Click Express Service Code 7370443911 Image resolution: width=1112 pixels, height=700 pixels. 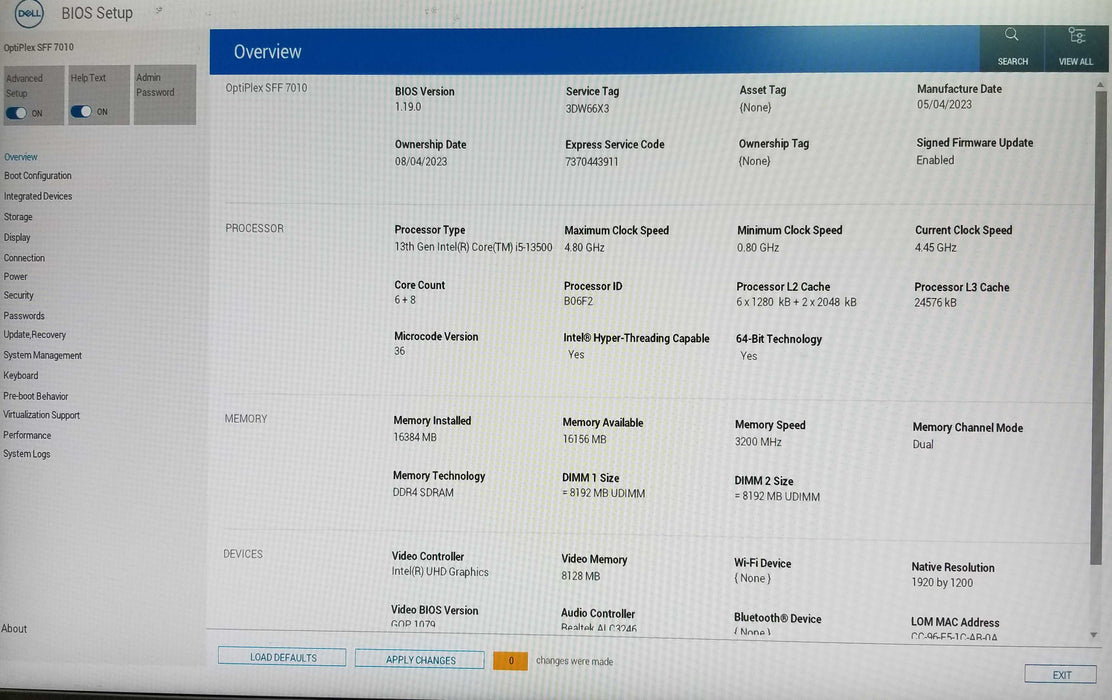click(x=591, y=162)
